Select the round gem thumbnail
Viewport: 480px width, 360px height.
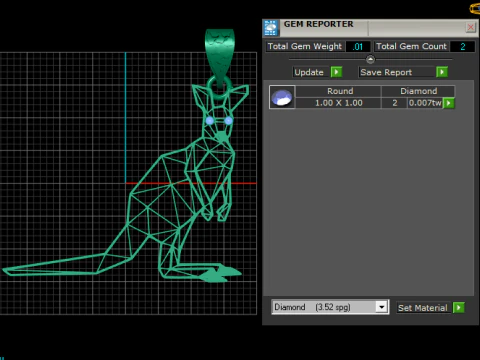pos(282,97)
